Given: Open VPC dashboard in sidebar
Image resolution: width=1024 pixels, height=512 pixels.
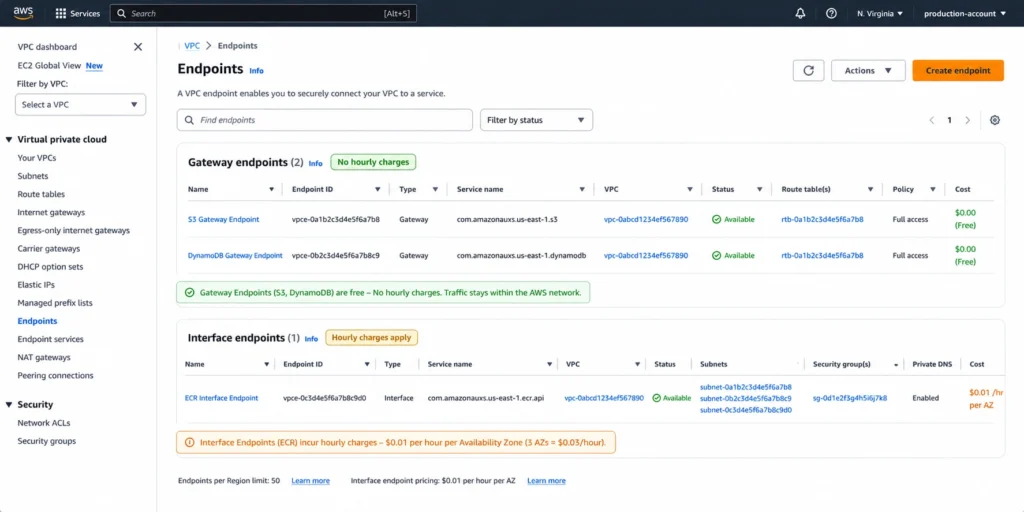Looking at the screenshot, I should click(x=47, y=47).
